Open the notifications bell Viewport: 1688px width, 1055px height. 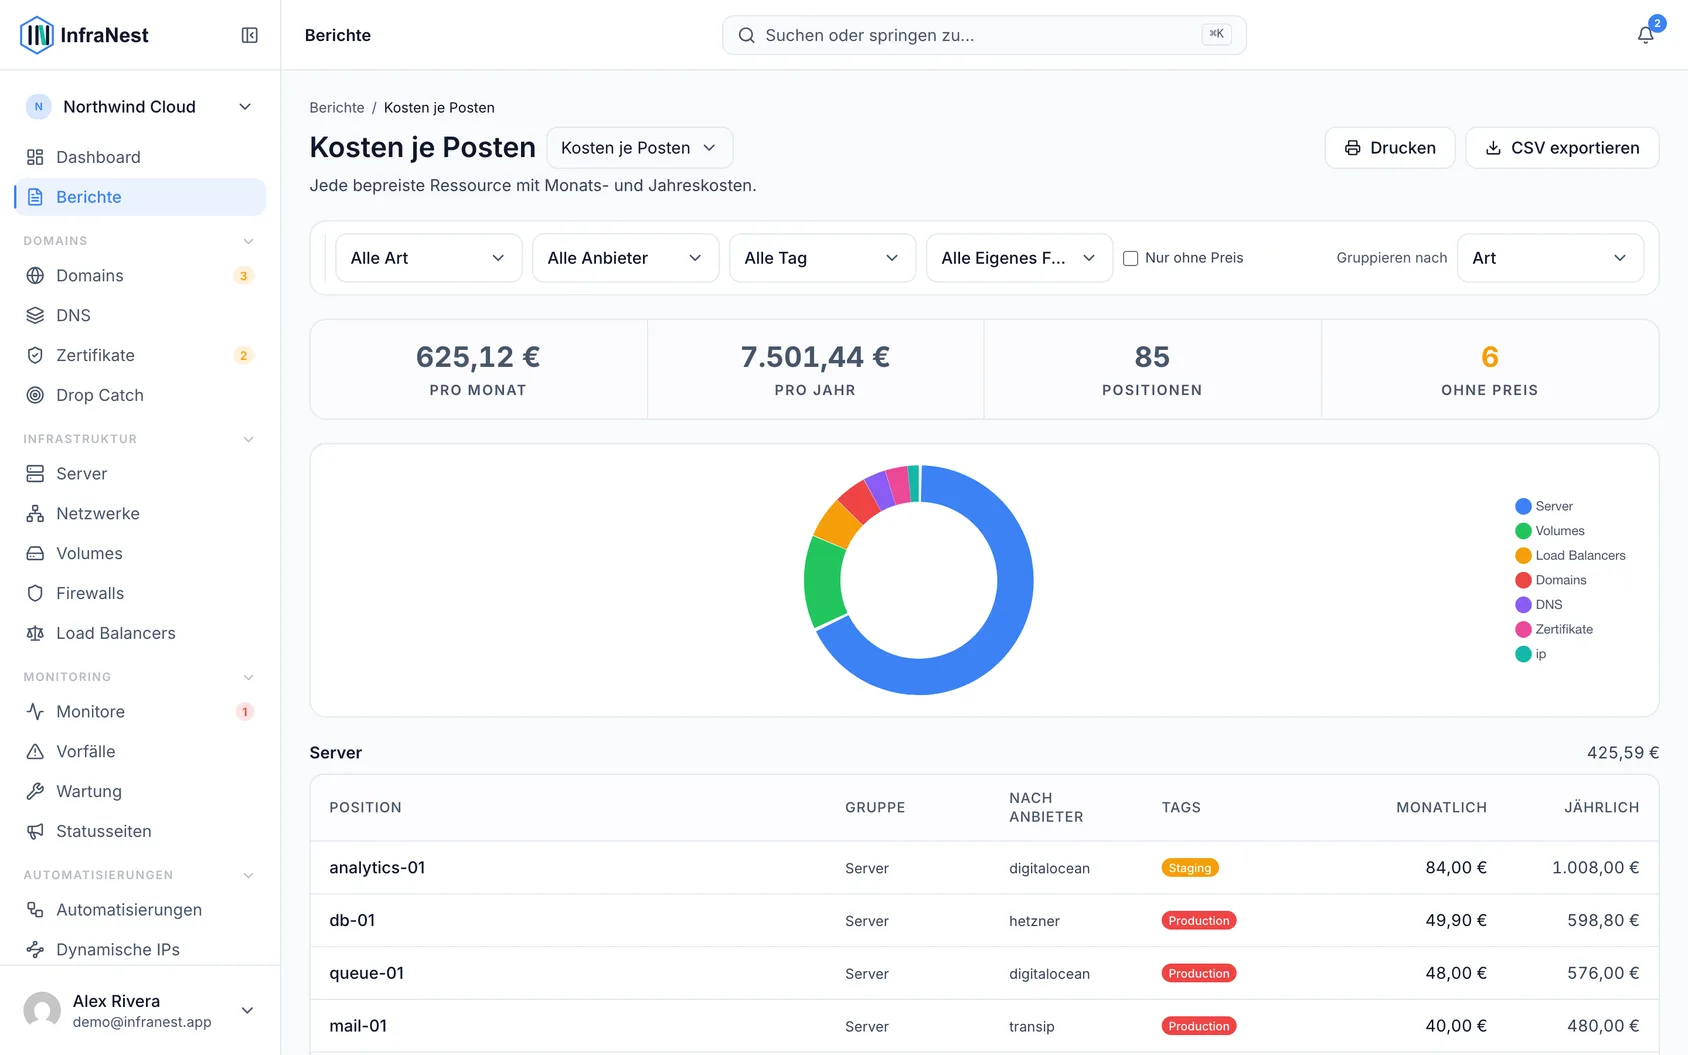coord(1645,35)
